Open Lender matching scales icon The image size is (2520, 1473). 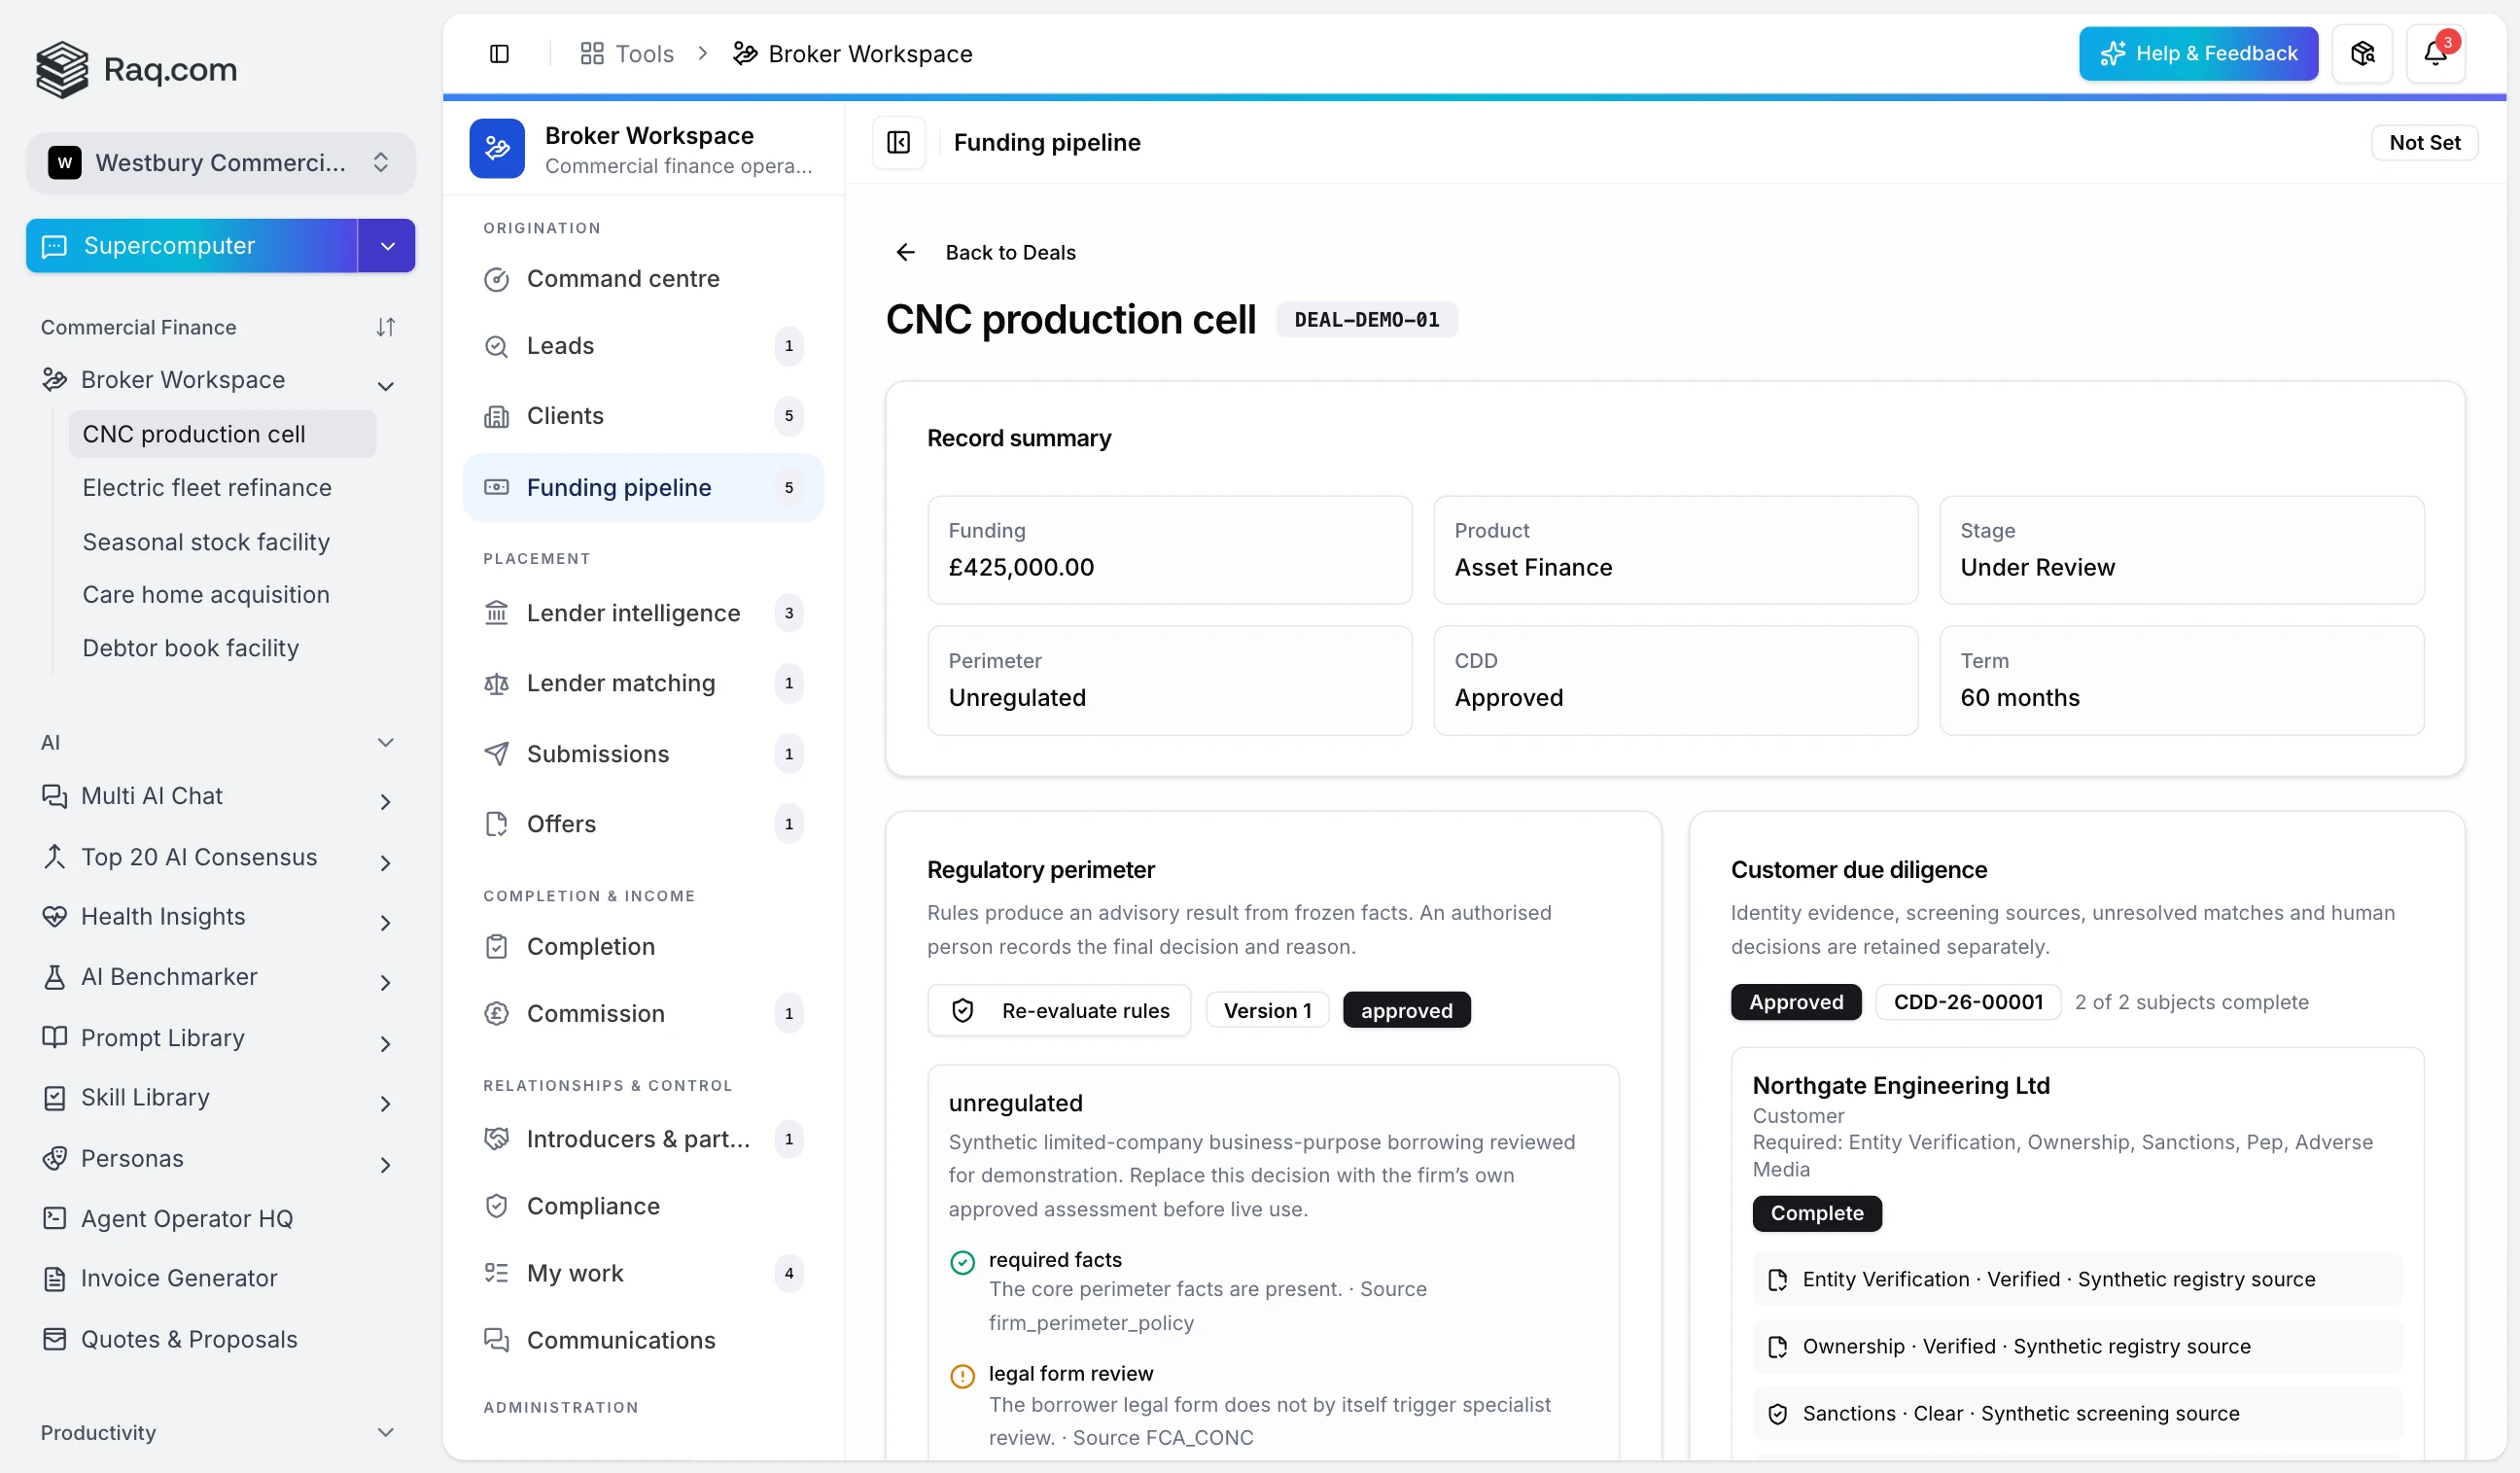tap(496, 684)
